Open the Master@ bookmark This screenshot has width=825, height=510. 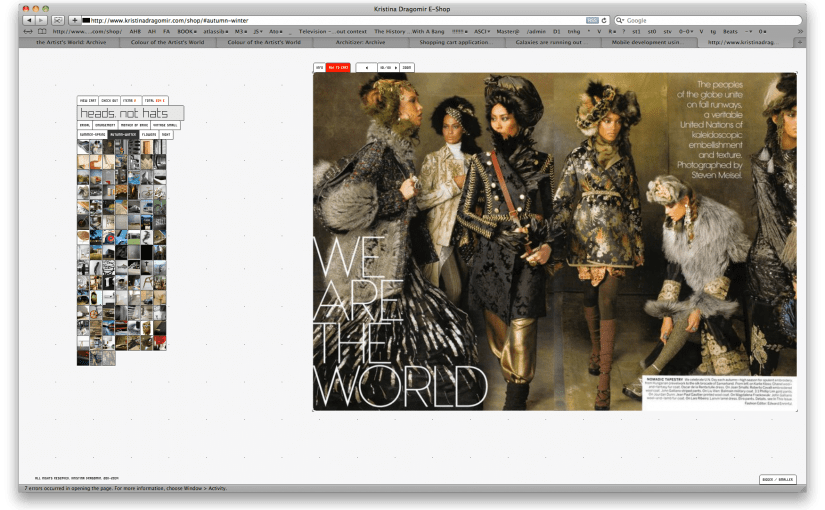pyautogui.click(x=508, y=32)
